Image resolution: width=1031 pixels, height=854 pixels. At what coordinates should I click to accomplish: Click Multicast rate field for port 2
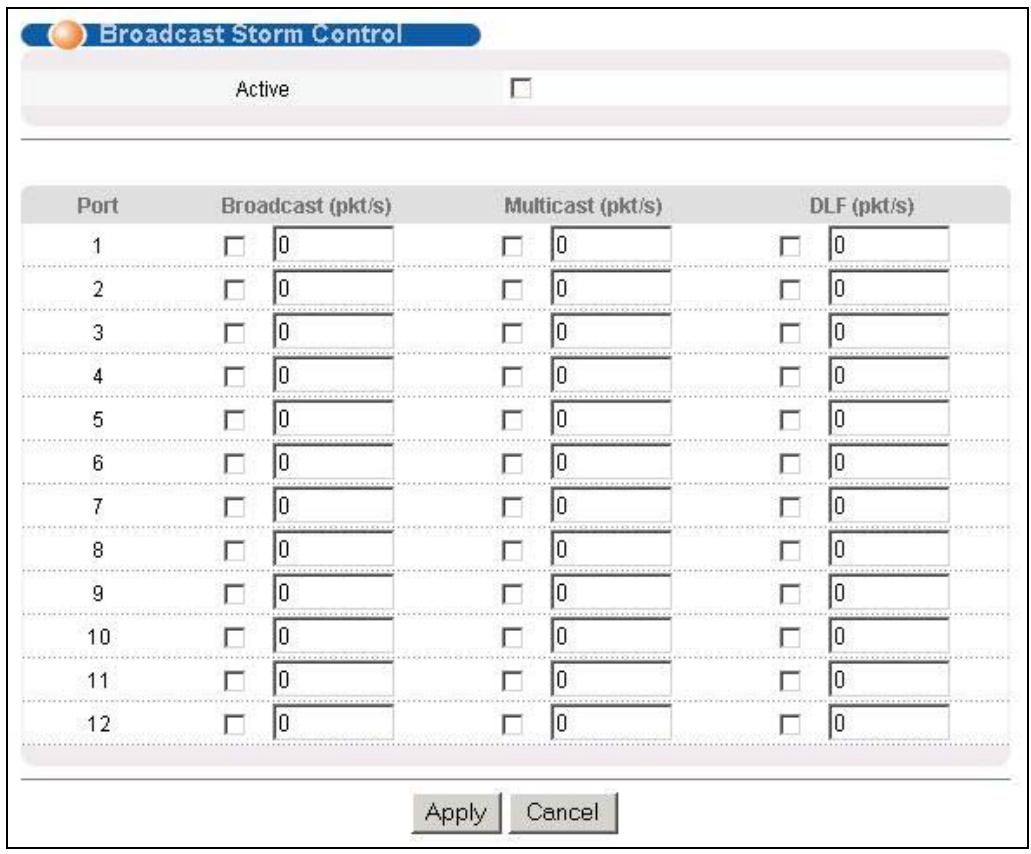(611, 288)
